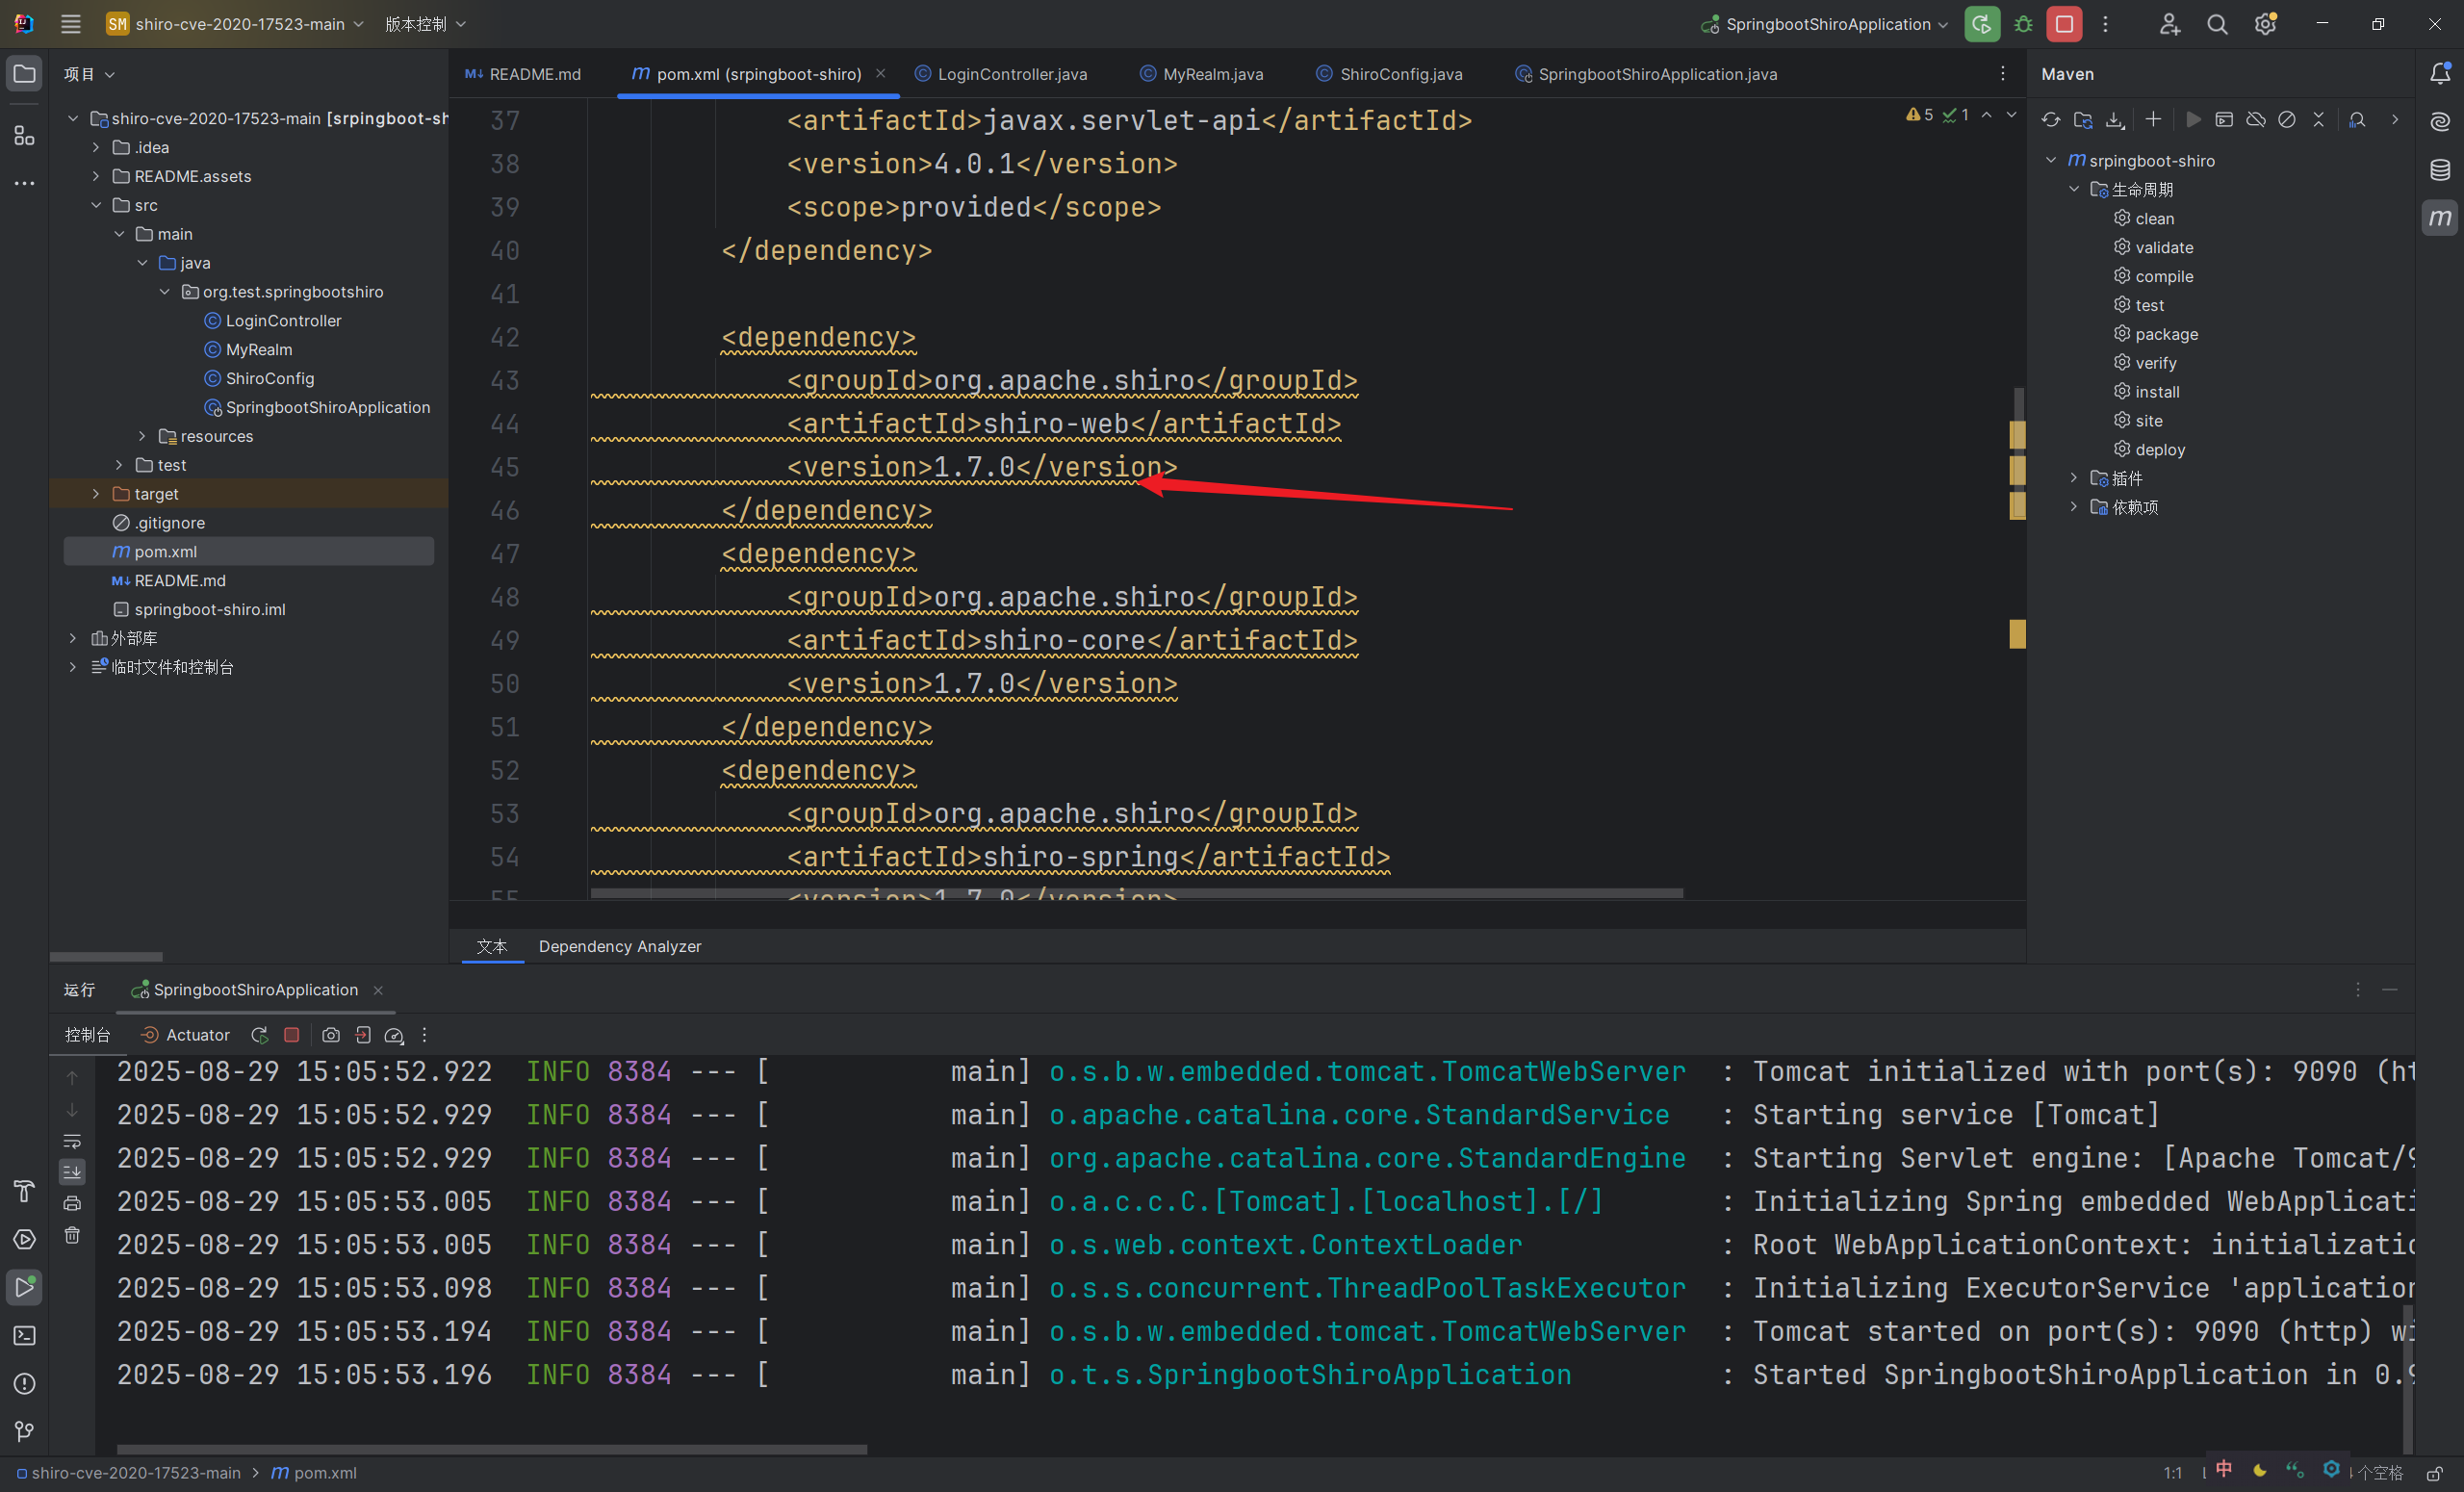Open Git version control tool window

(24, 1431)
